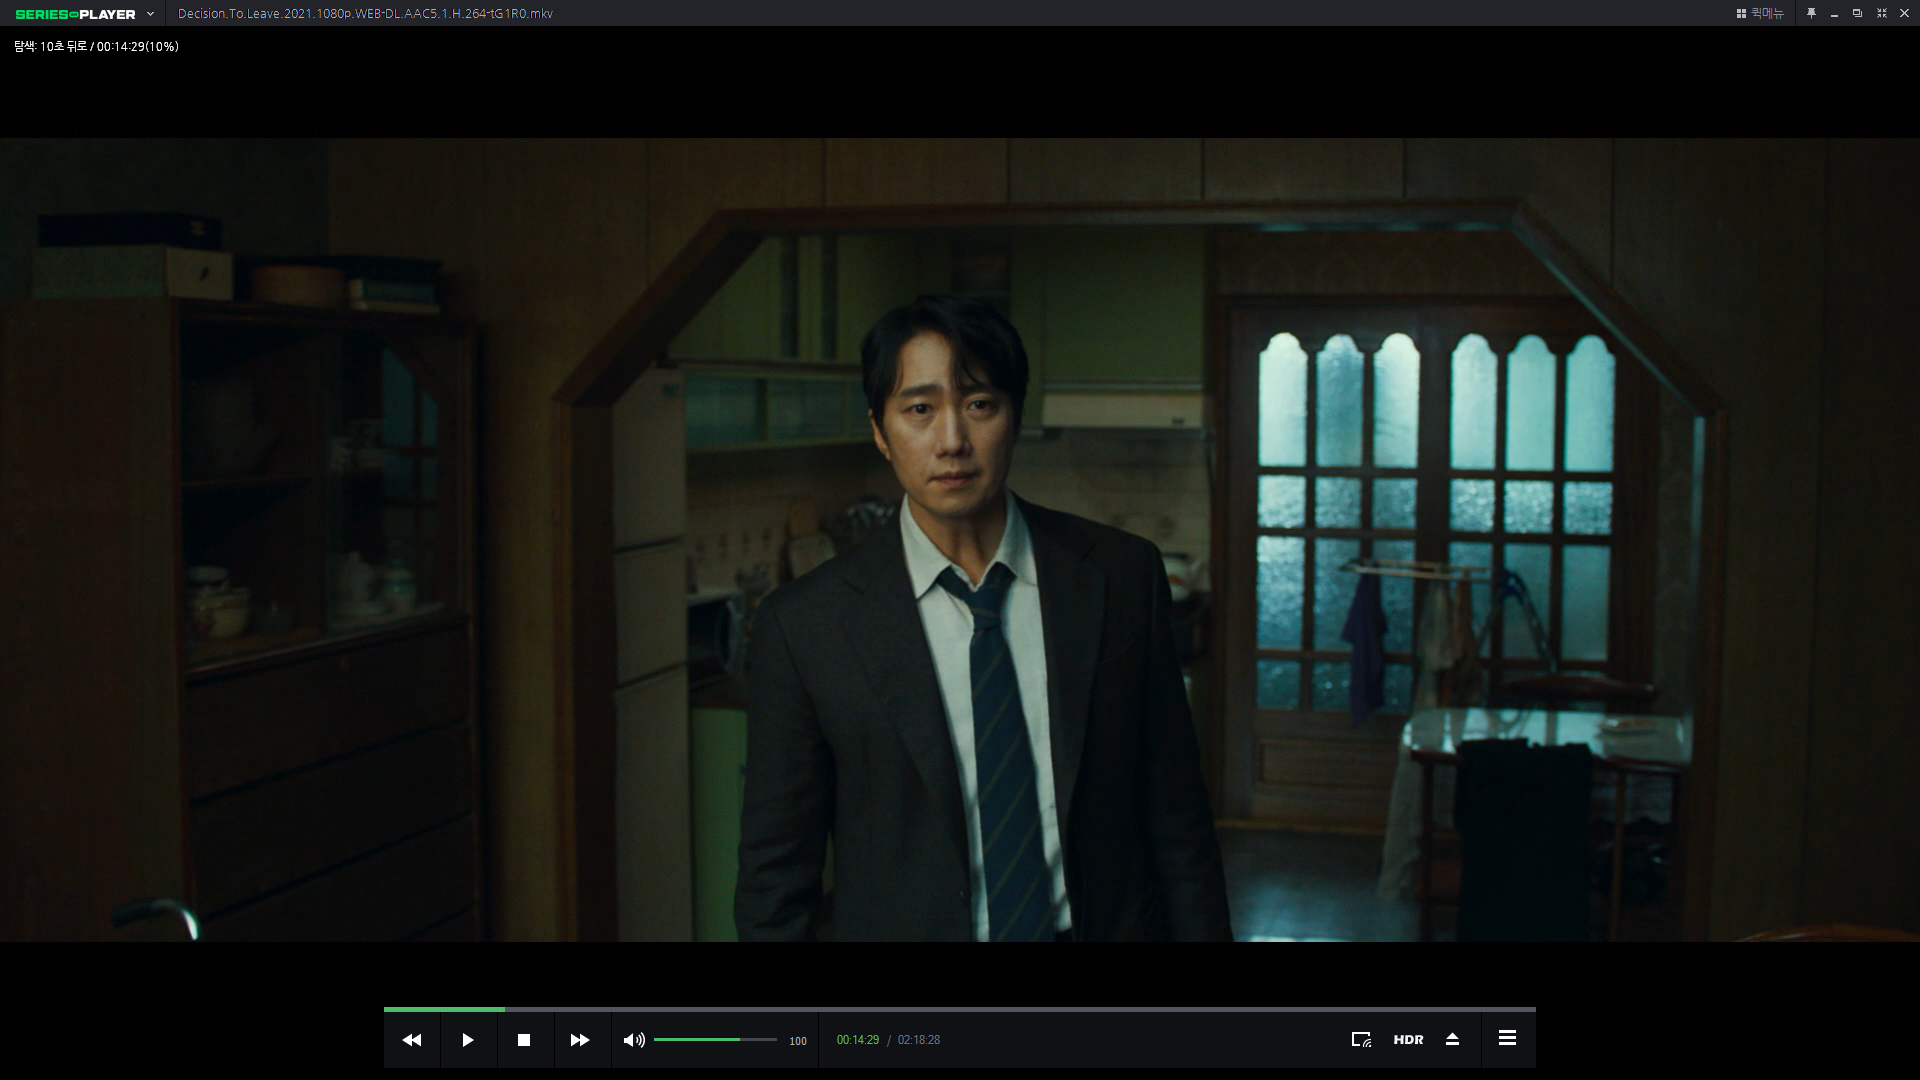Stop the video with the stop button
This screenshot has width=1920, height=1080.
click(524, 1040)
